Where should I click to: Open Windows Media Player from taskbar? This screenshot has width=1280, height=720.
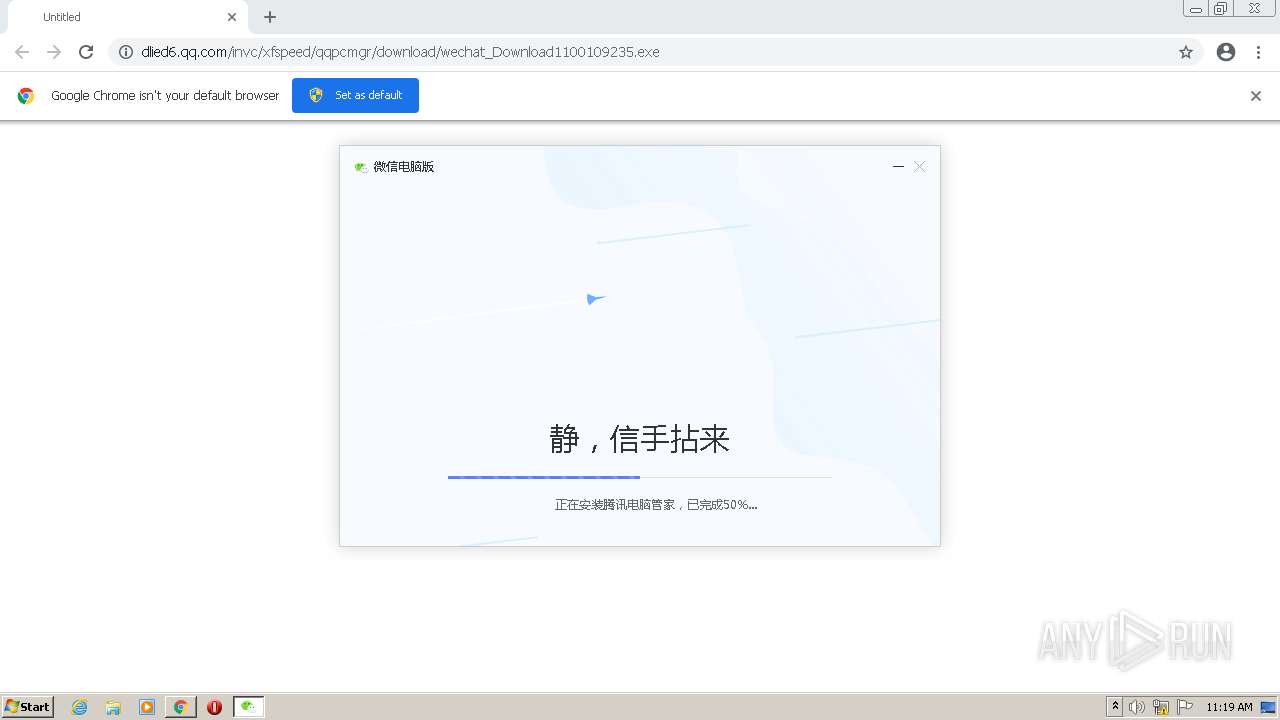(147, 707)
